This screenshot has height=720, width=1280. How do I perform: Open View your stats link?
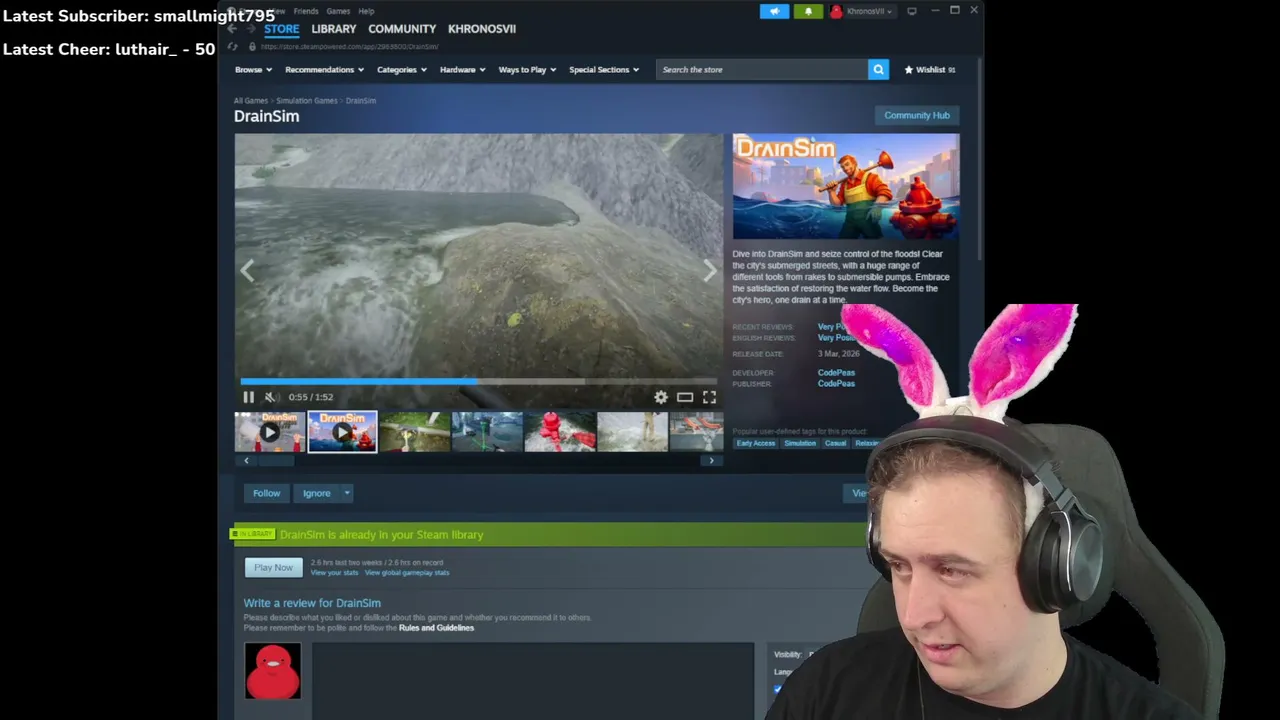pos(334,573)
